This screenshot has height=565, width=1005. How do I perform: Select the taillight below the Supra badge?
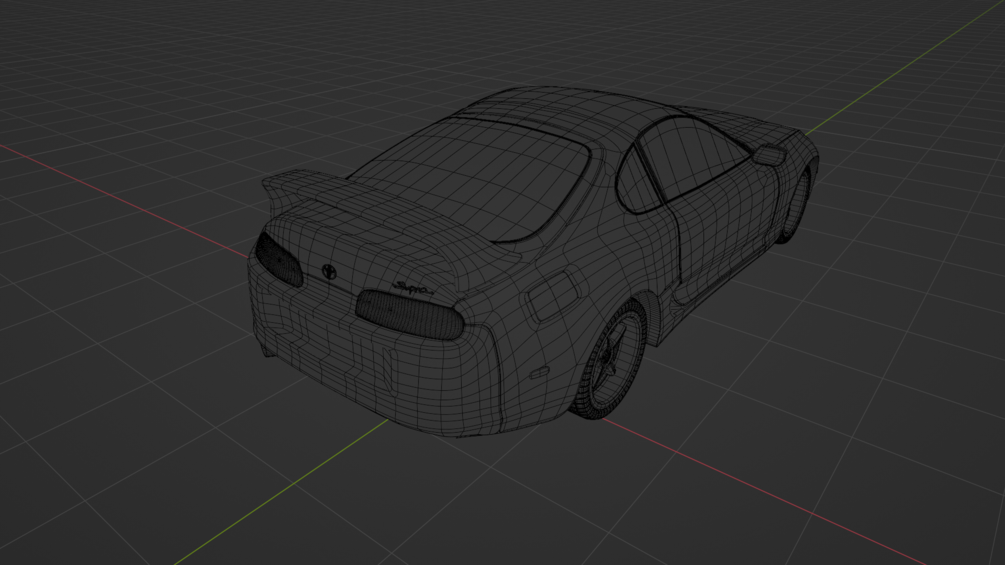410,315
